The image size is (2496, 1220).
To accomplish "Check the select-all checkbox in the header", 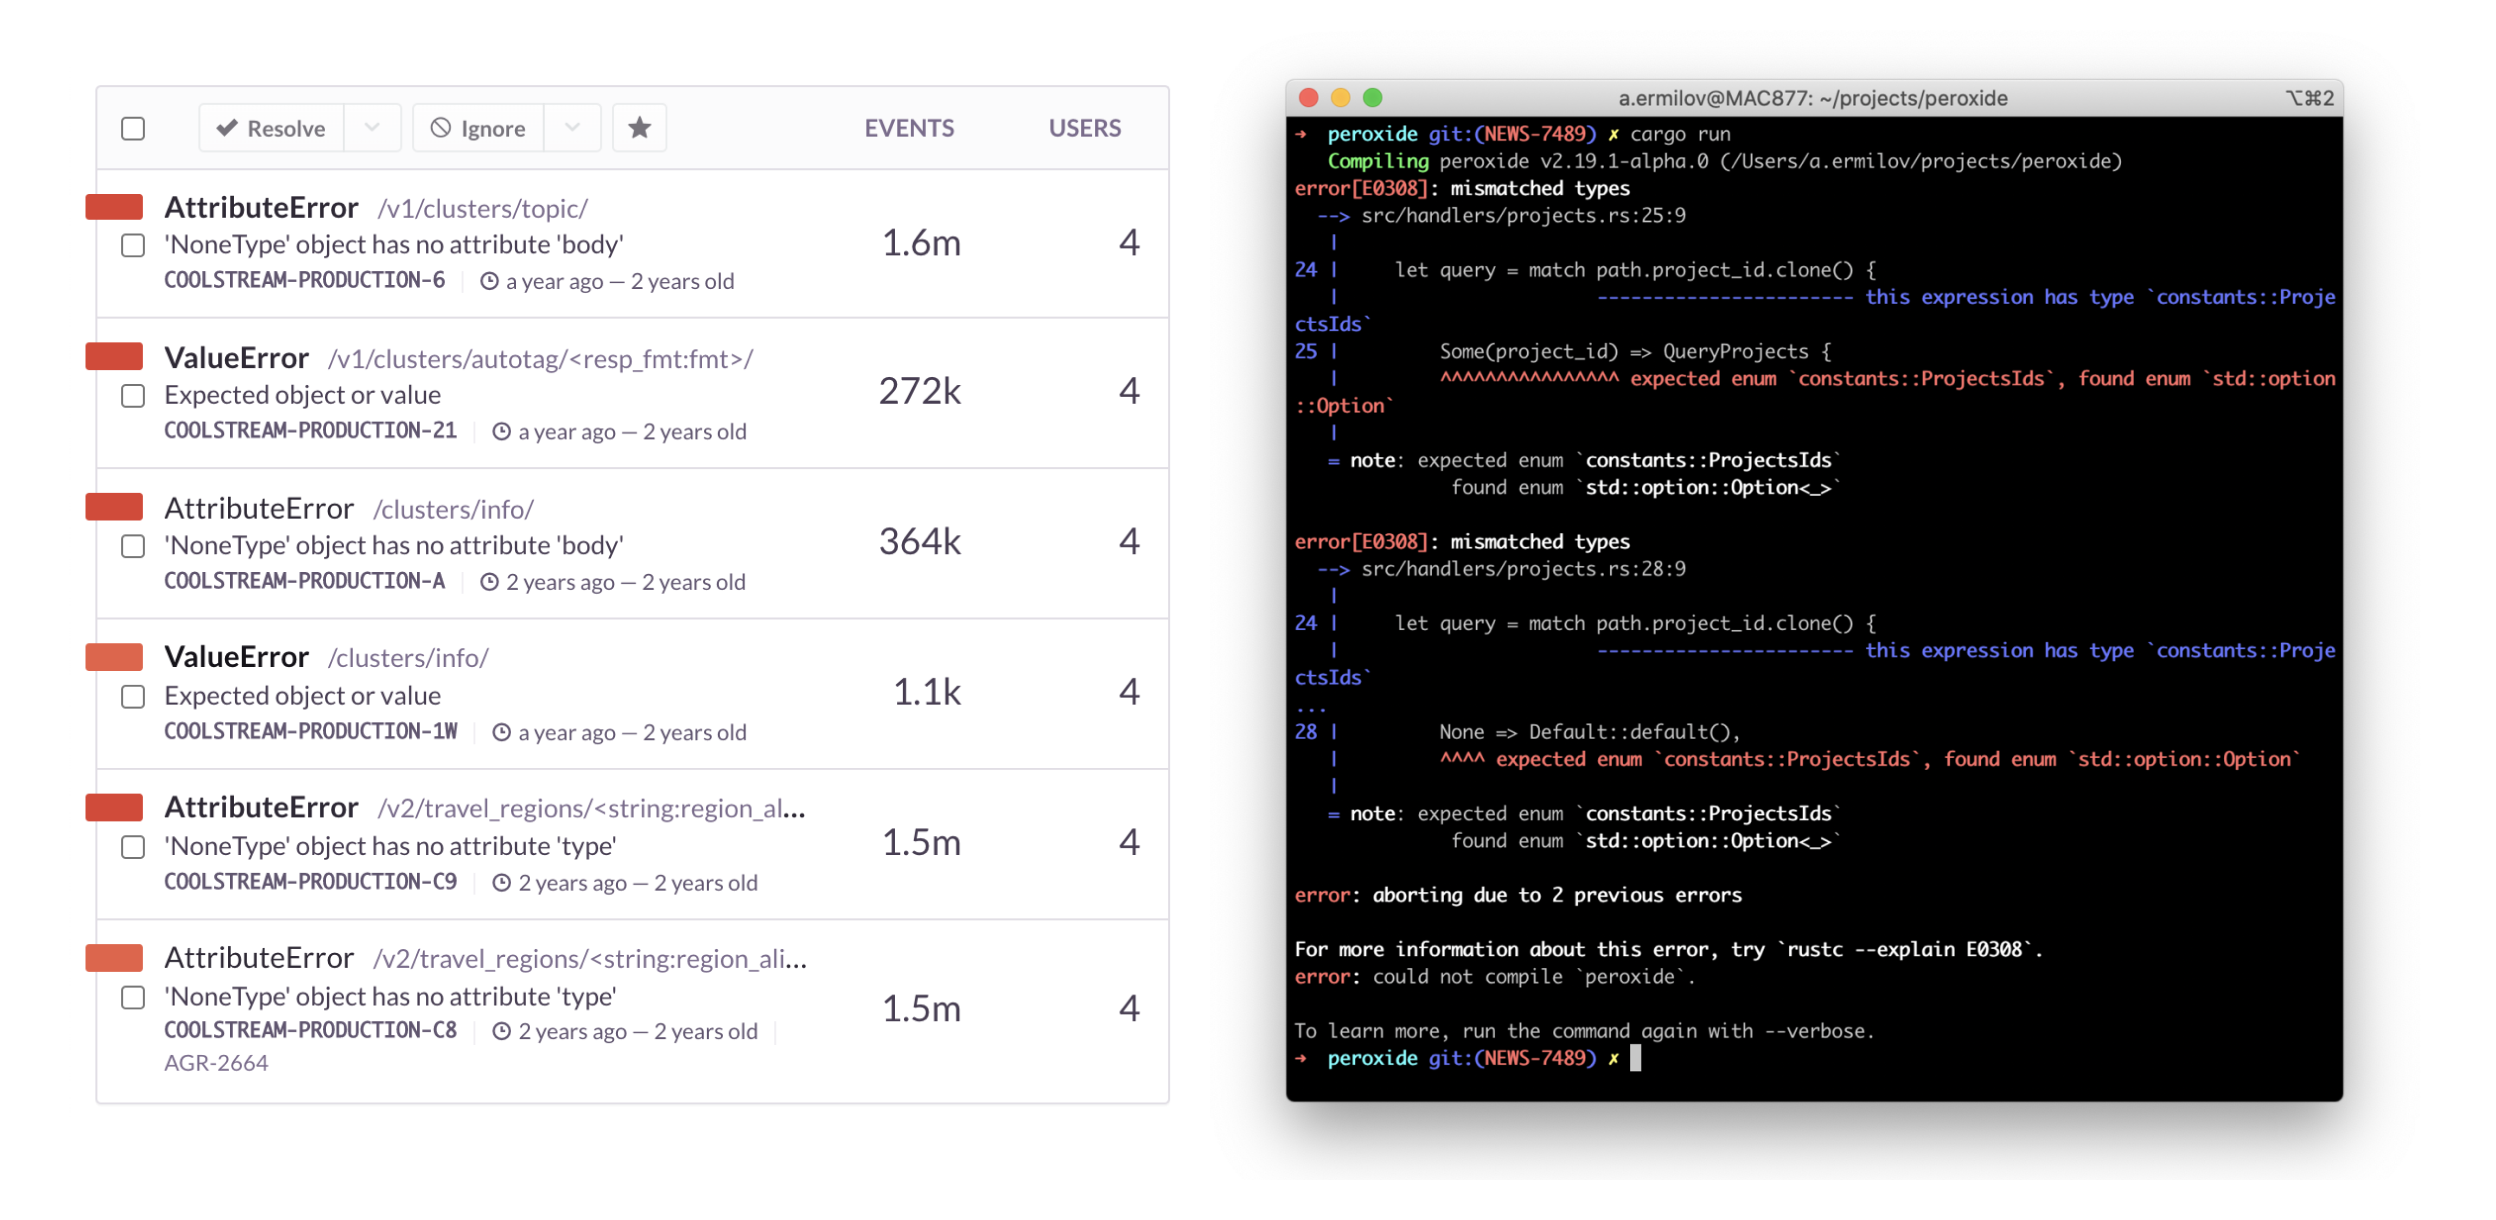I will [x=132, y=128].
